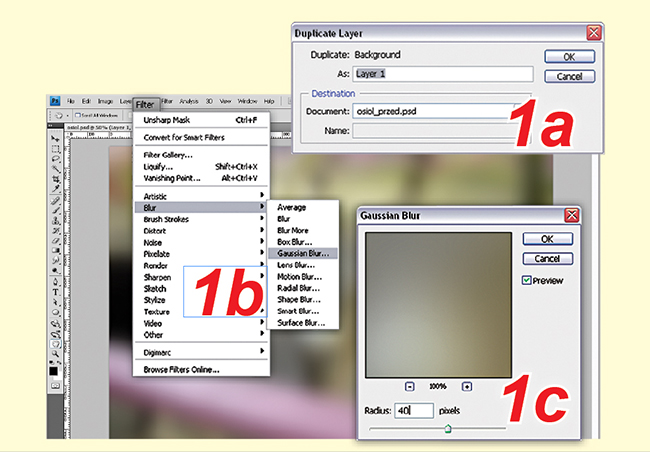The image size is (650, 452).
Task: Select the Eyedropper tool
Action: tap(55, 189)
